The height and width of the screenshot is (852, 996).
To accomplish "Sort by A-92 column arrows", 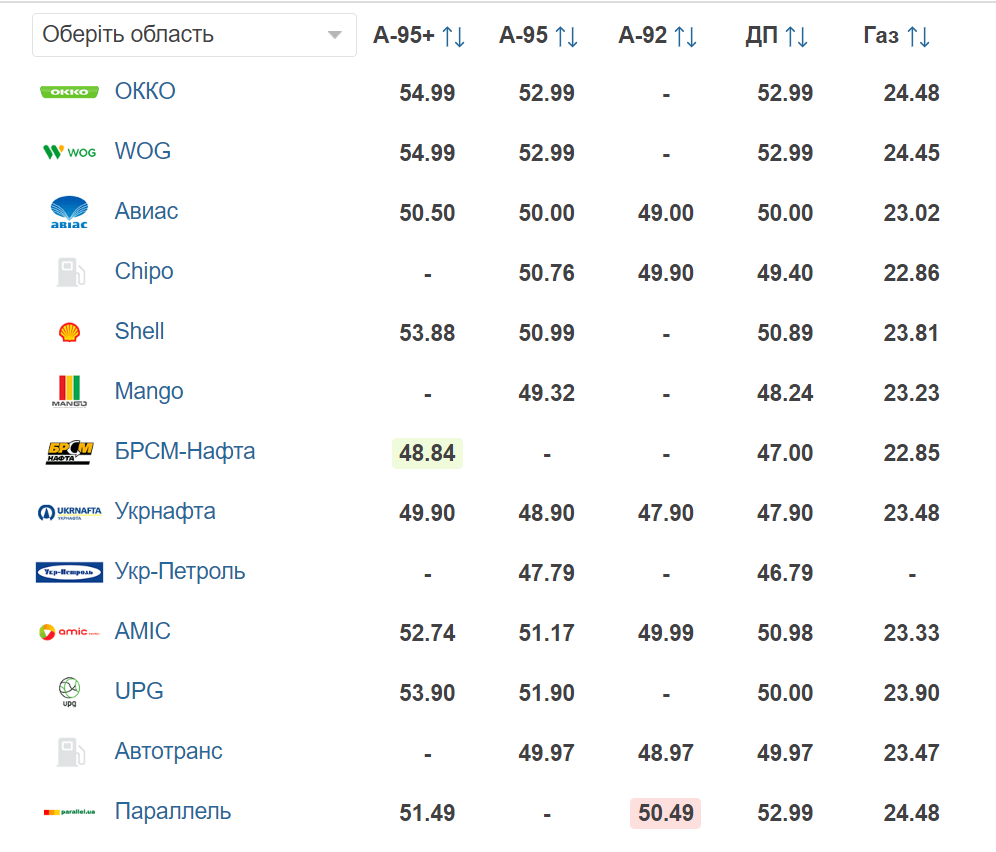I will coord(685,36).
